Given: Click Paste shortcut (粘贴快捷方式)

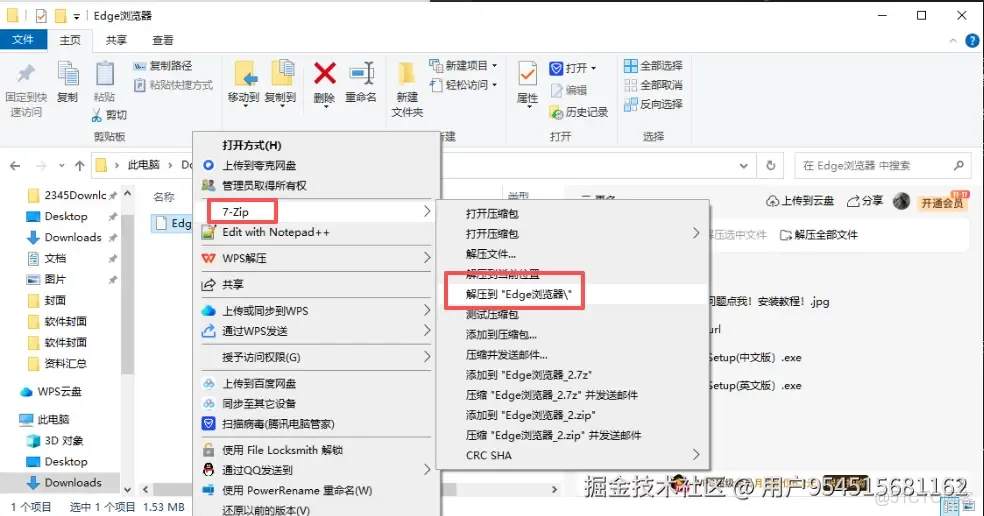Looking at the screenshot, I should coord(173,85).
